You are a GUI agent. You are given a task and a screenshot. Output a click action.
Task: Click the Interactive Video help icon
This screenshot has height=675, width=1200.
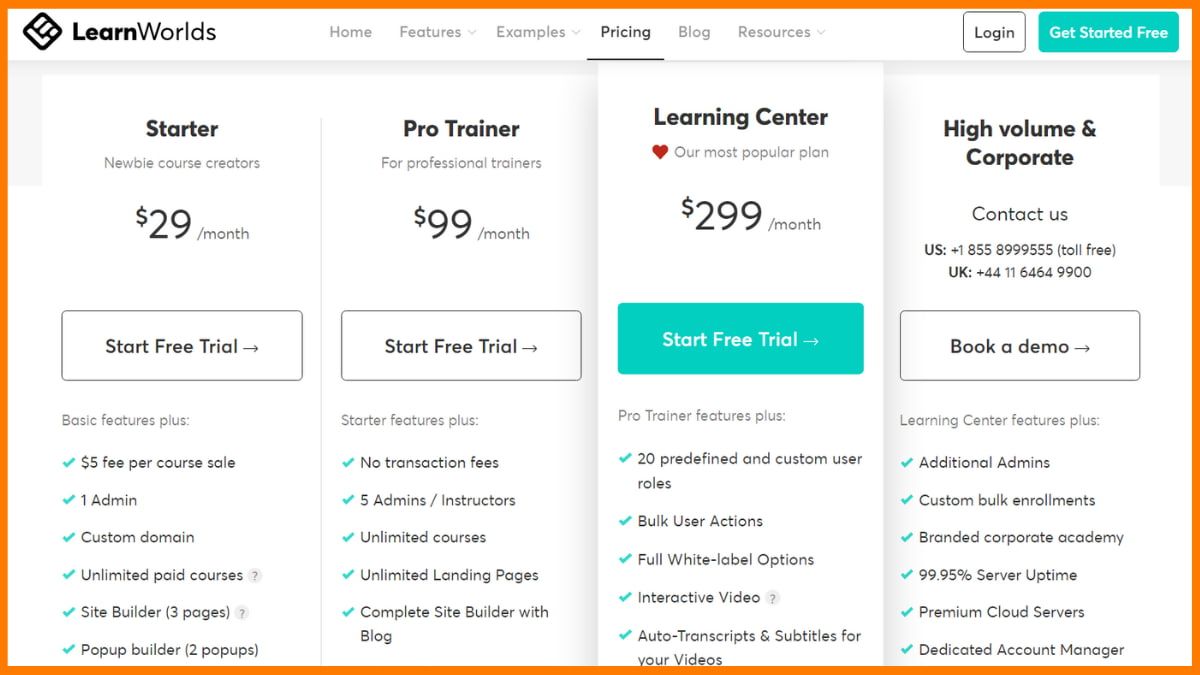(774, 598)
